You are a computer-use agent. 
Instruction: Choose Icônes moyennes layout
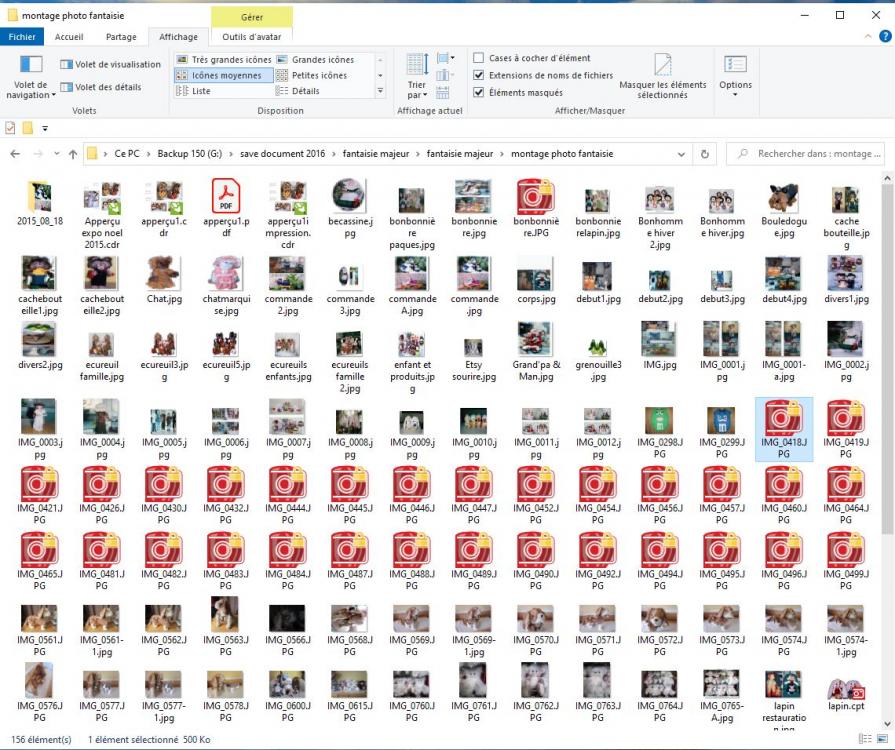pyautogui.click(x=224, y=75)
